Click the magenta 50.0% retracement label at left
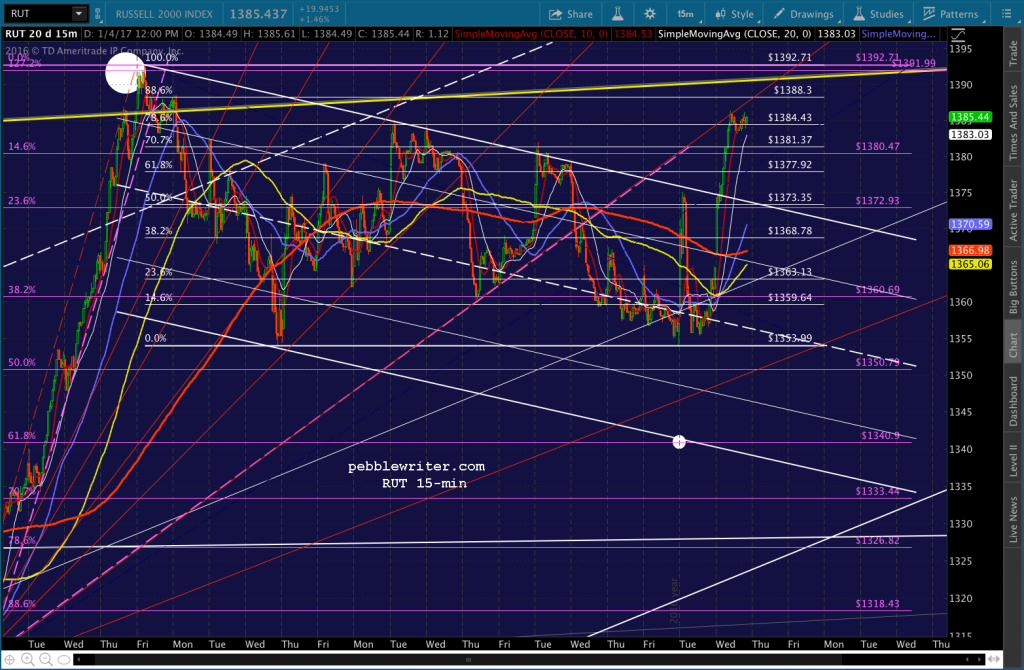1024x670 pixels. click(22, 362)
